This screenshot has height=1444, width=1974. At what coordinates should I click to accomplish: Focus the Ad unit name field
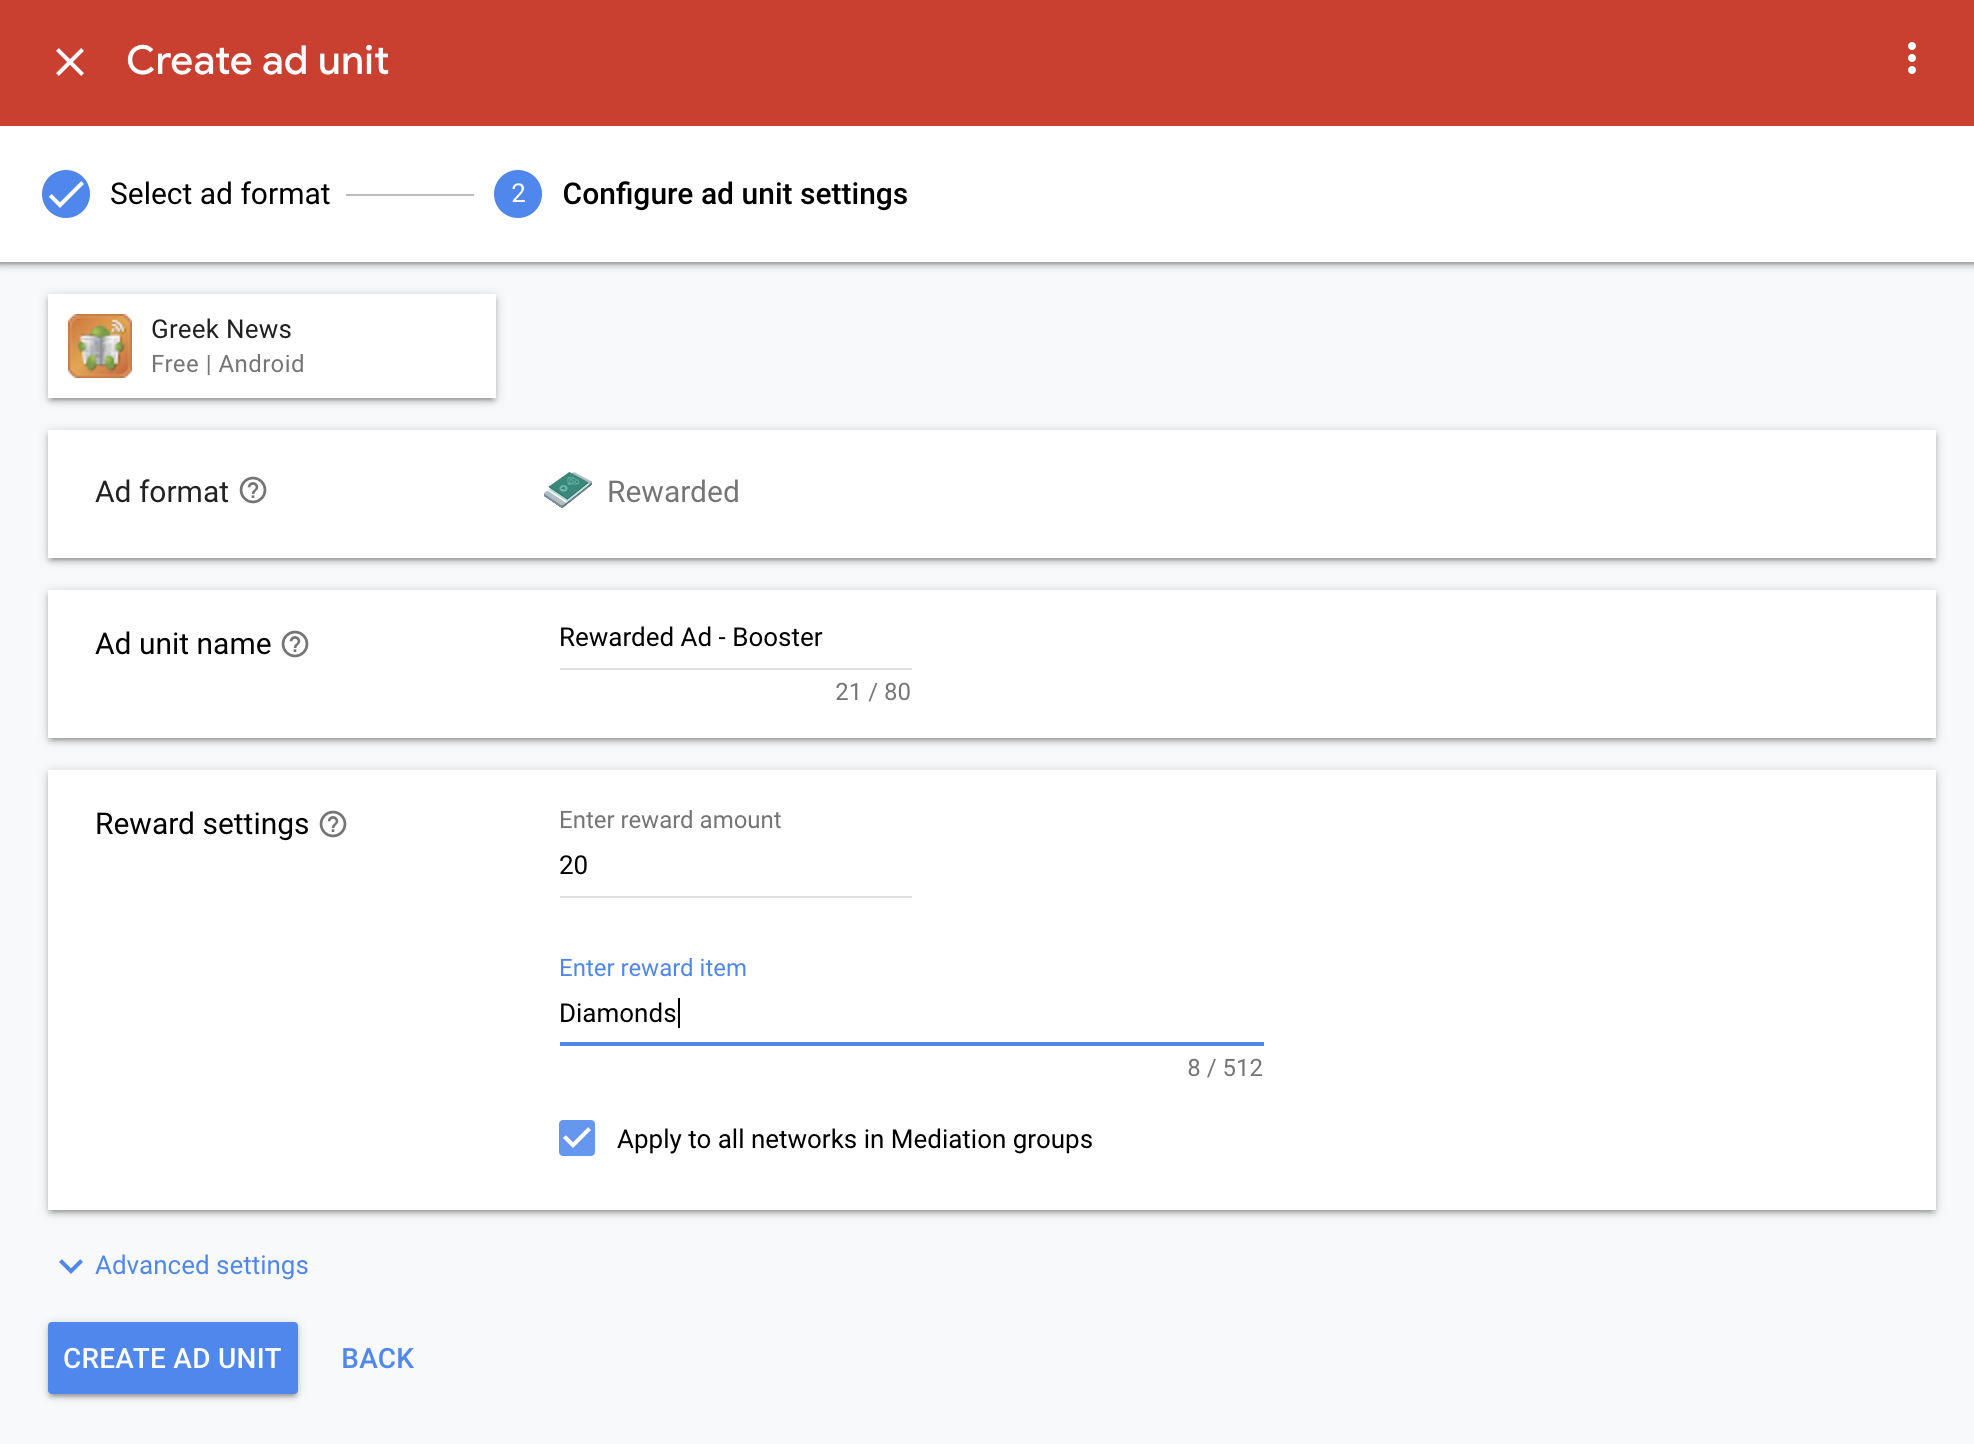[735, 638]
